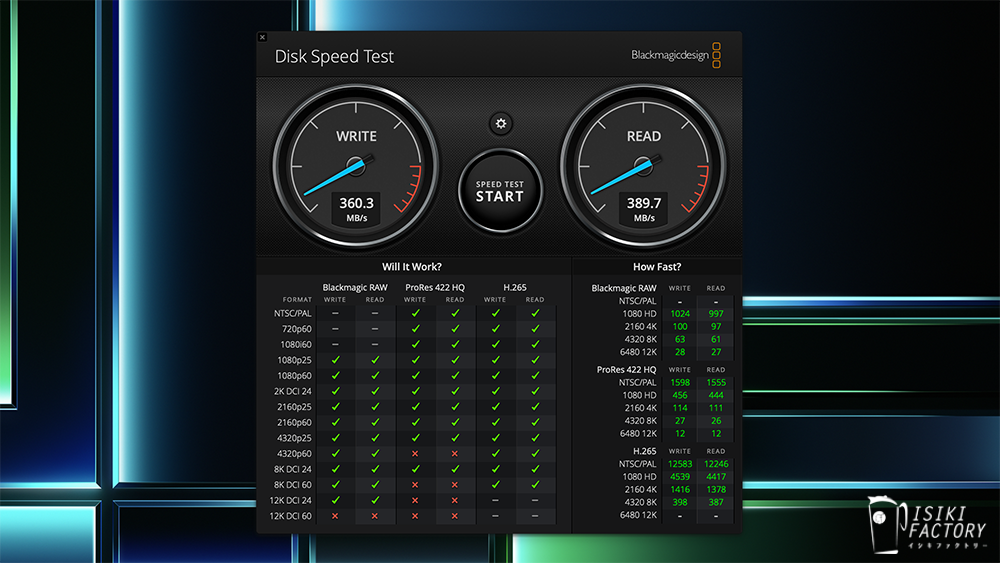1000x563 pixels.
Task: Click H.265 read checkmark for NTSC/PAL
Action: pyautogui.click(x=535, y=313)
